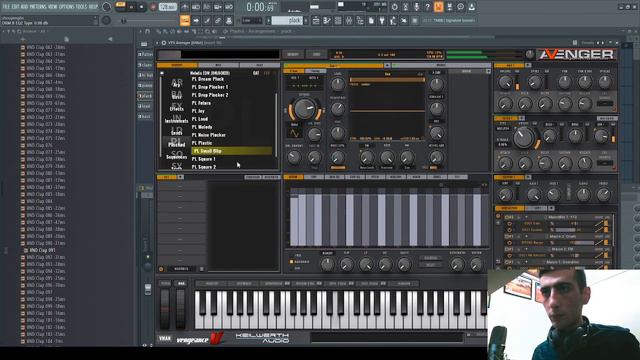
Task: Select the Bass preset category
Action: 176,95
